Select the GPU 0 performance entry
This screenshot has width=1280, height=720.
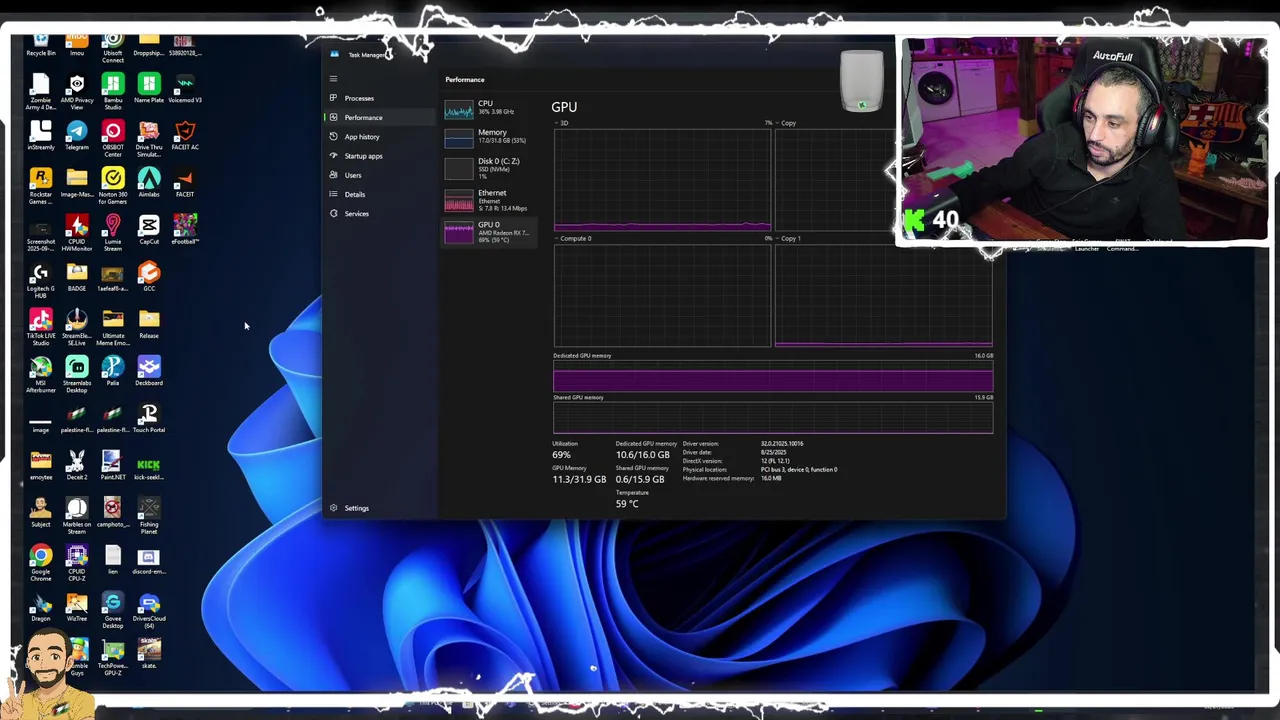(x=490, y=232)
